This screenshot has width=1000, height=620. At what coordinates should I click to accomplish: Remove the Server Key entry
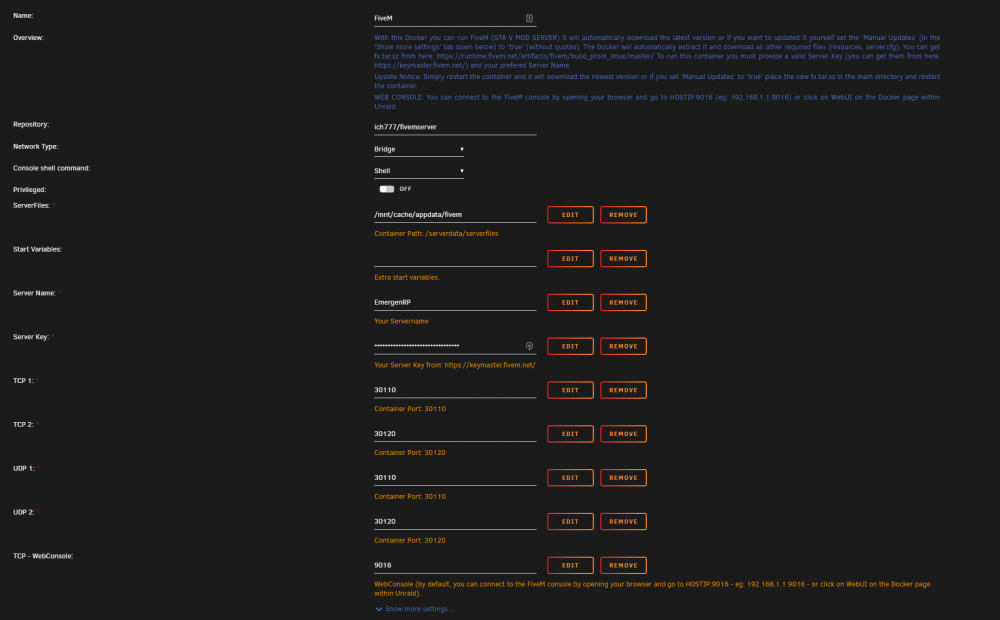click(623, 346)
